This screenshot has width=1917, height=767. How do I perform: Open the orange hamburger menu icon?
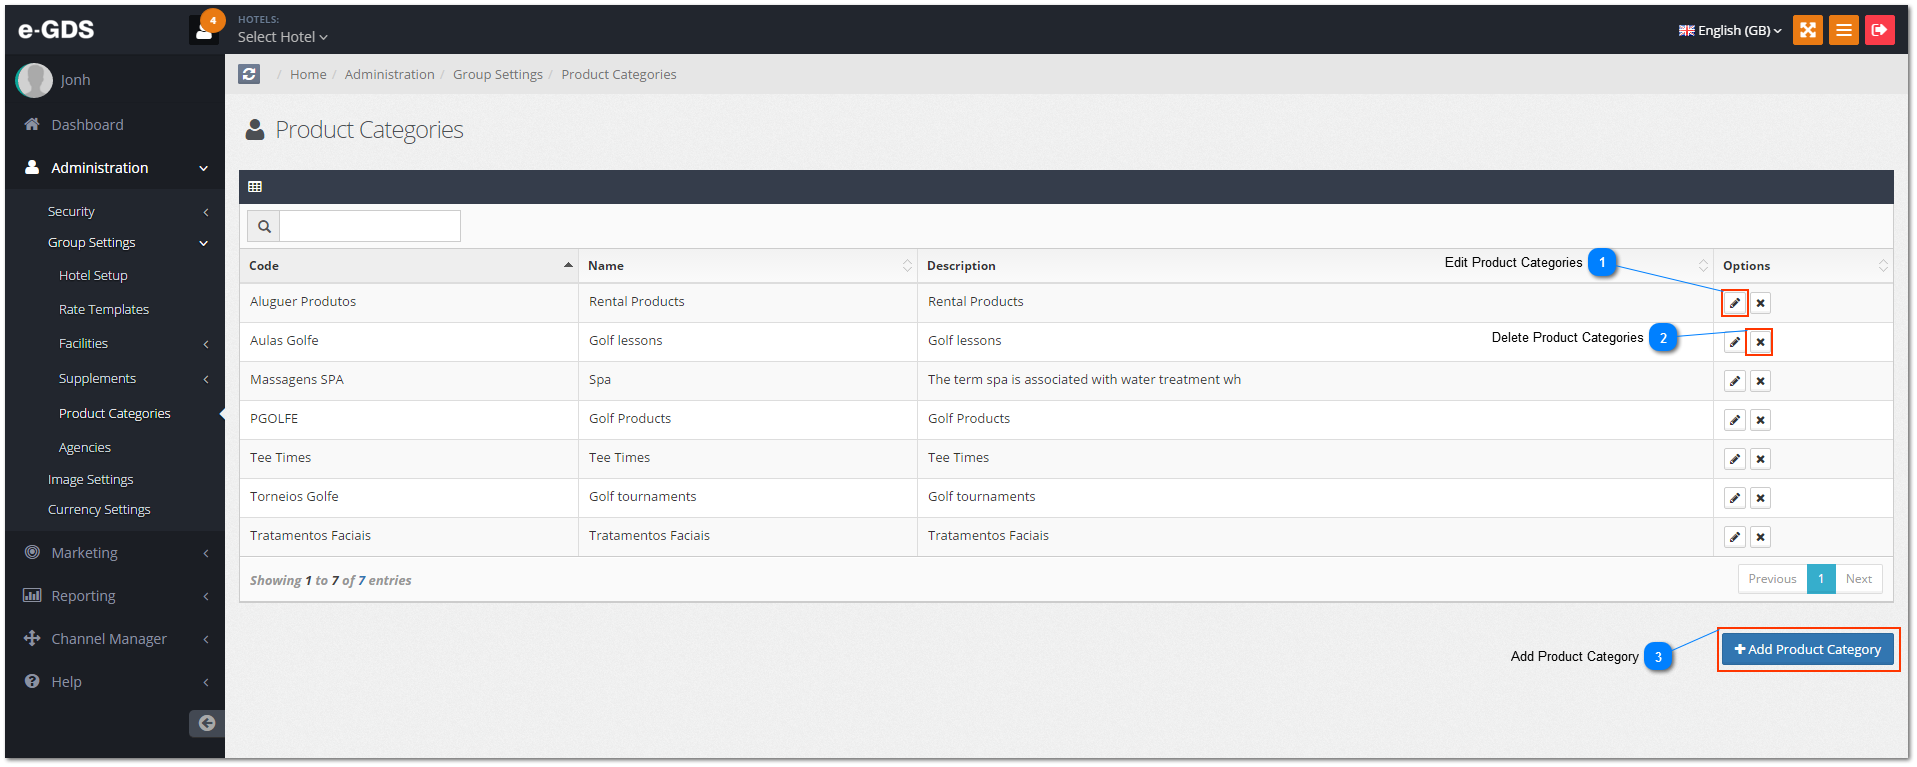1843,30
